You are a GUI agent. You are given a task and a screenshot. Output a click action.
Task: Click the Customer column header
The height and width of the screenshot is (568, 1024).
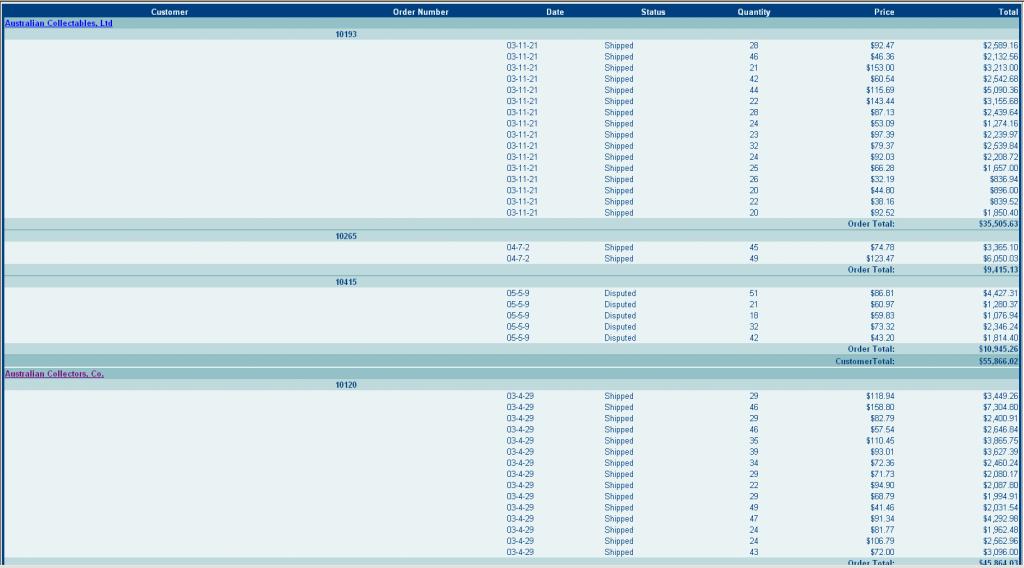[x=169, y=12]
